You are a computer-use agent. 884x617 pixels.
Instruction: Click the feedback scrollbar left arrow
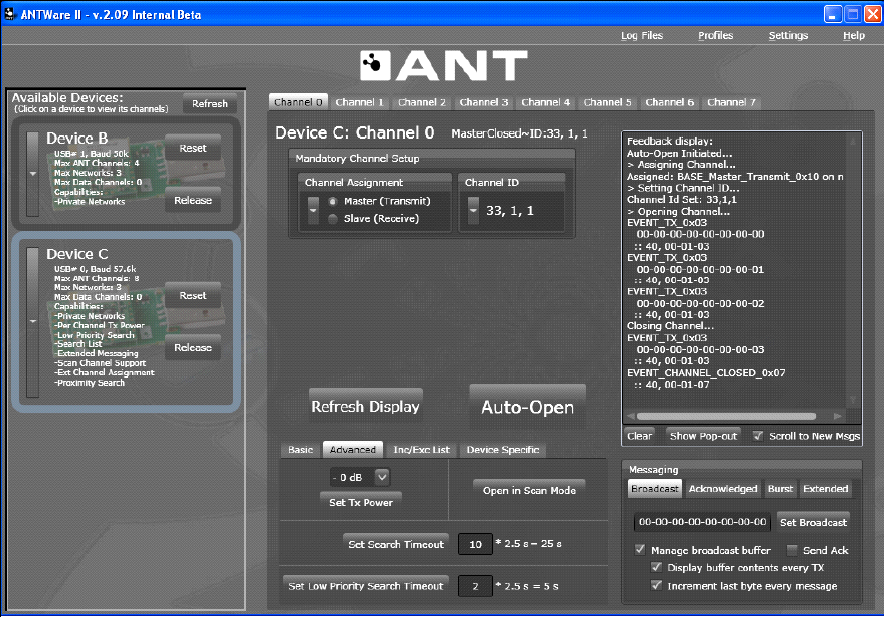tap(630, 416)
